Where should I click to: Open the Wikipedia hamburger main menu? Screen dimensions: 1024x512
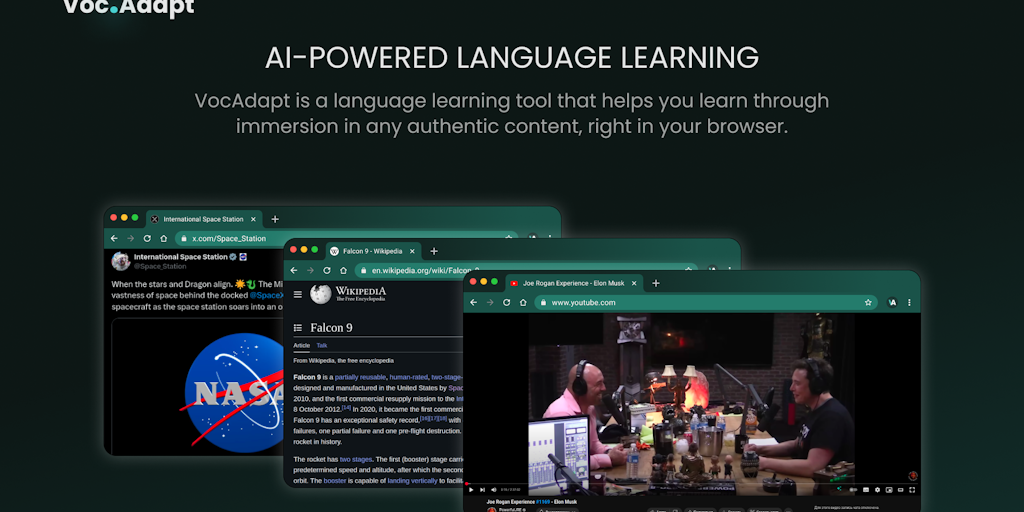298,295
